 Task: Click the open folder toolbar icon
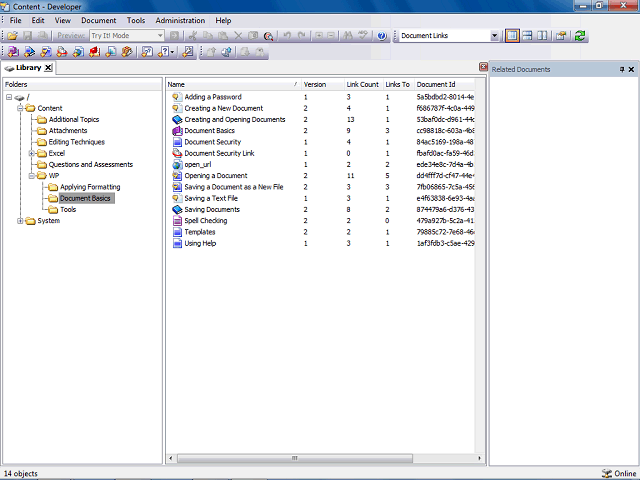click(12, 36)
